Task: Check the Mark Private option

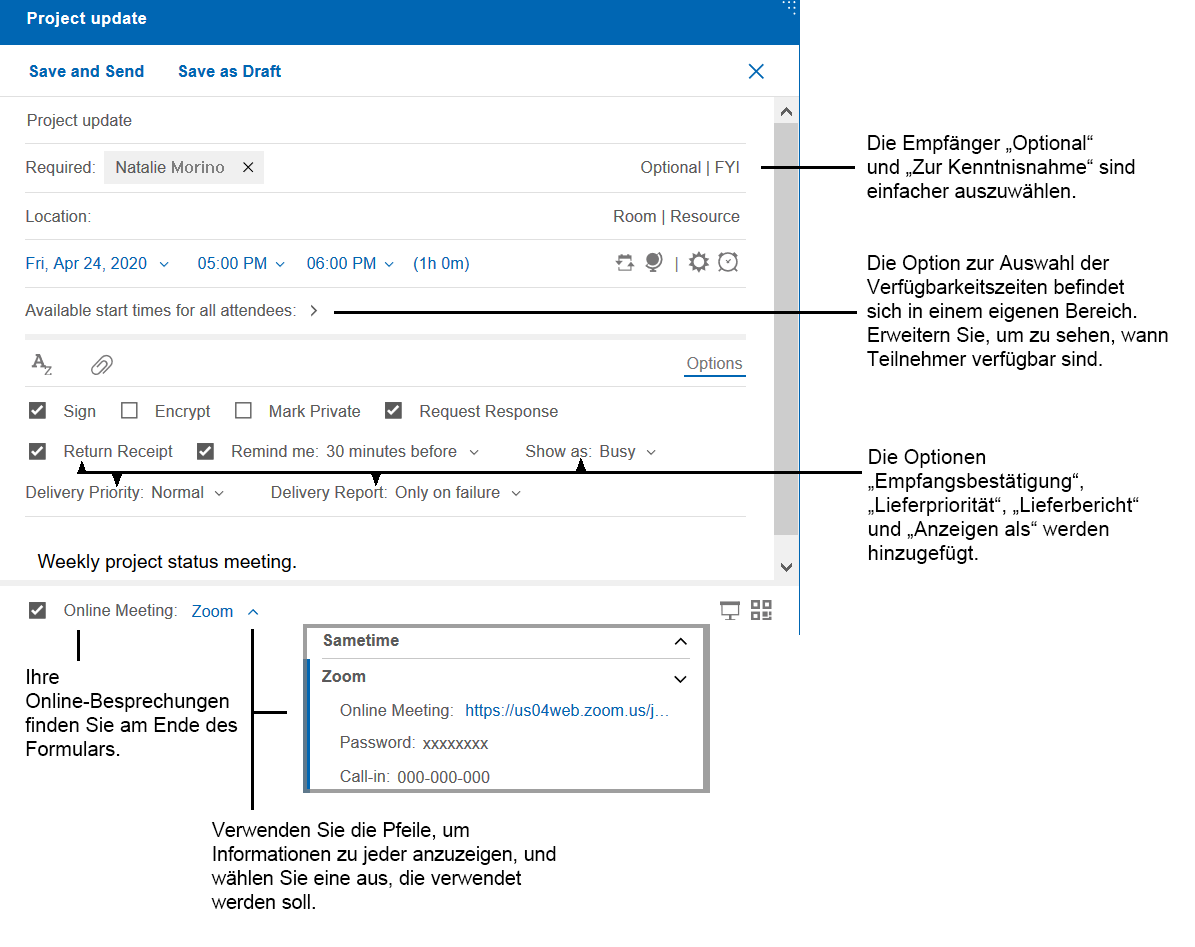Action: (x=243, y=410)
